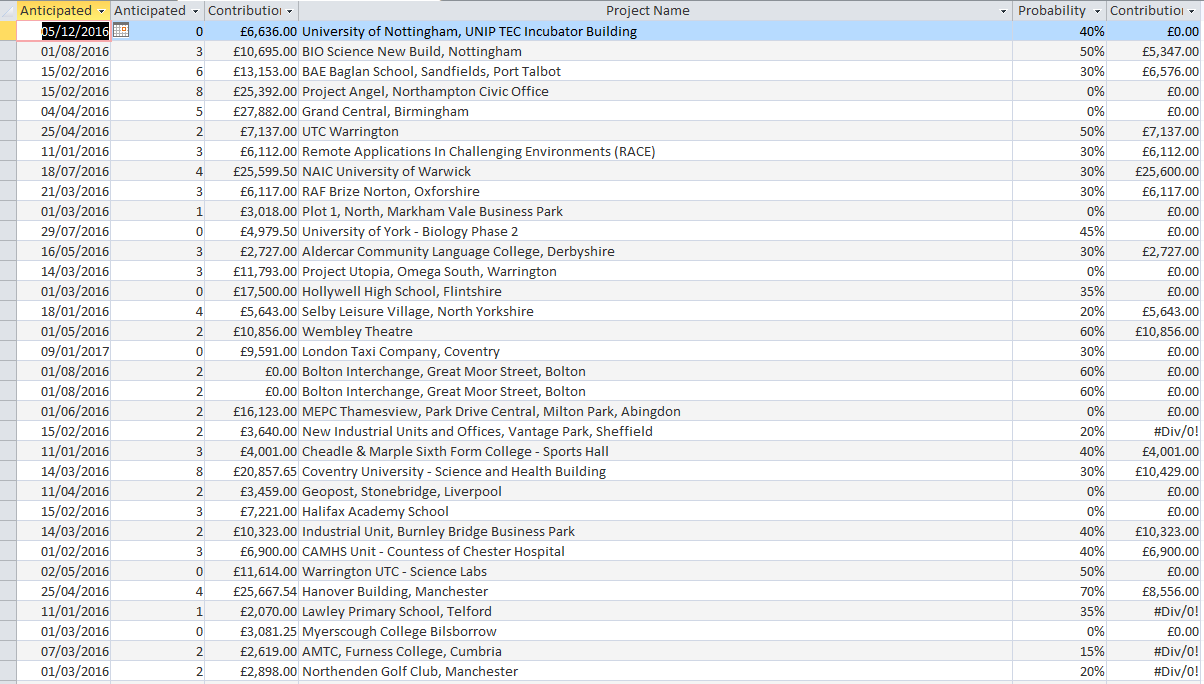This screenshot has width=1204, height=684.
Task: Click Myerscough College Bilsborrow cell
Action: point(399,631)
